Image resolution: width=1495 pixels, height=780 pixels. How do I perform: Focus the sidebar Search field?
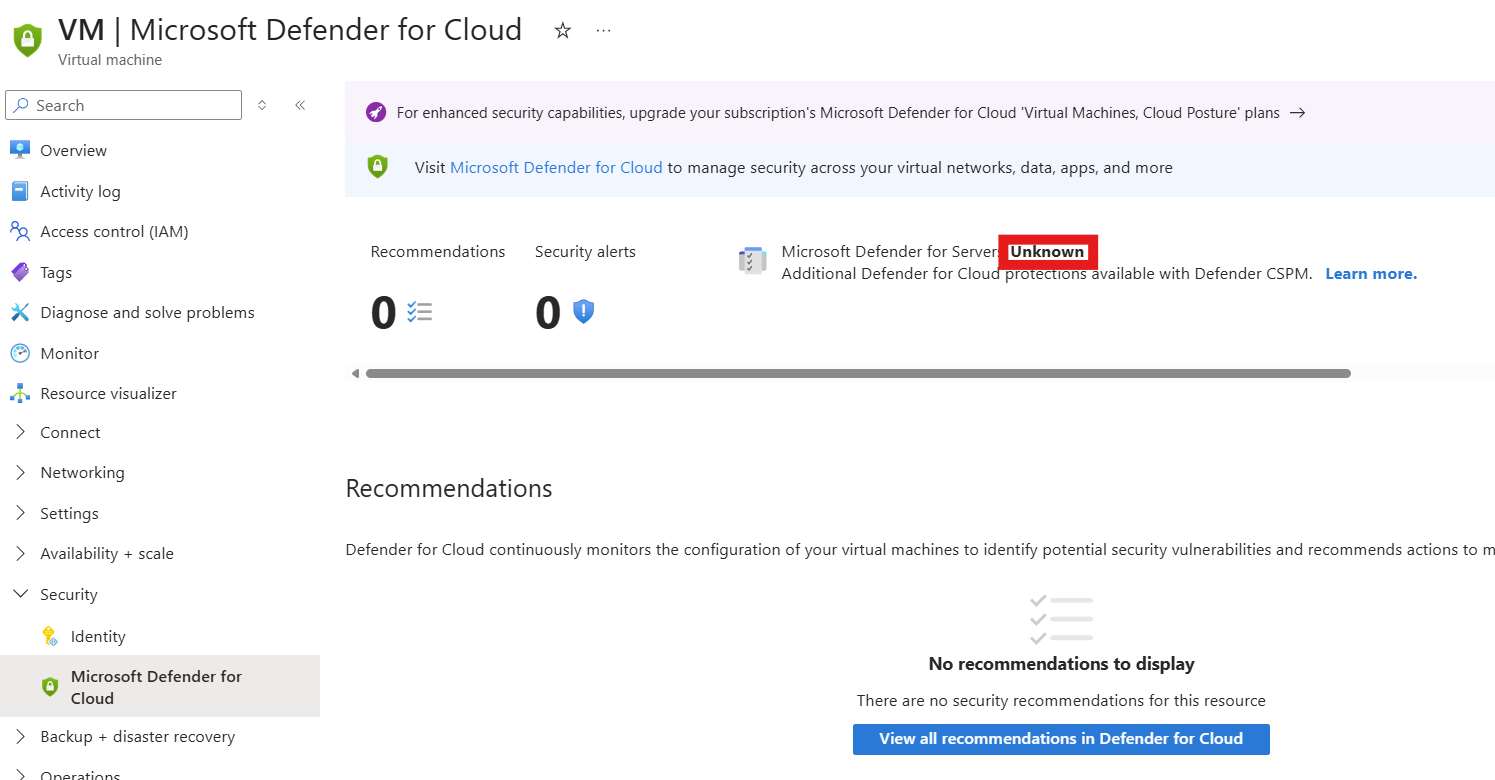coord(123,105)
